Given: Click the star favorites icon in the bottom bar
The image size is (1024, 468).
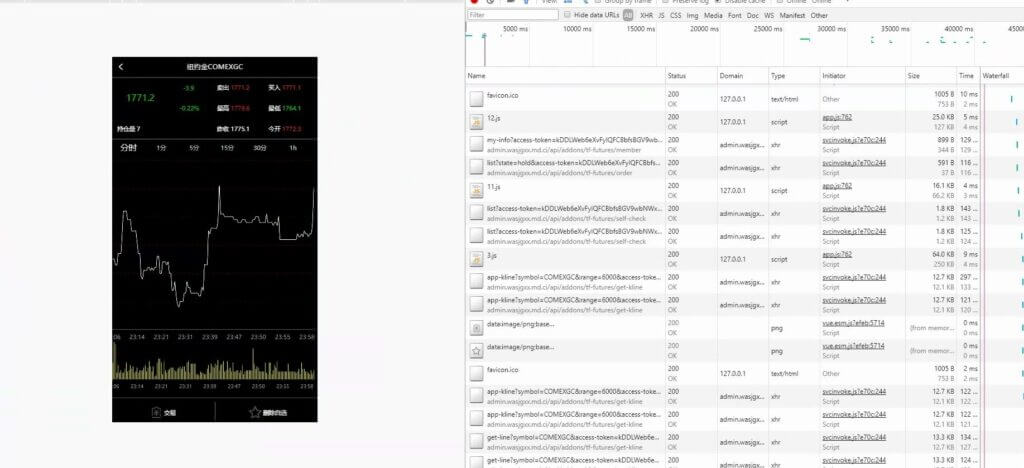Looking at the screenshot, I should tap(255, 411).
